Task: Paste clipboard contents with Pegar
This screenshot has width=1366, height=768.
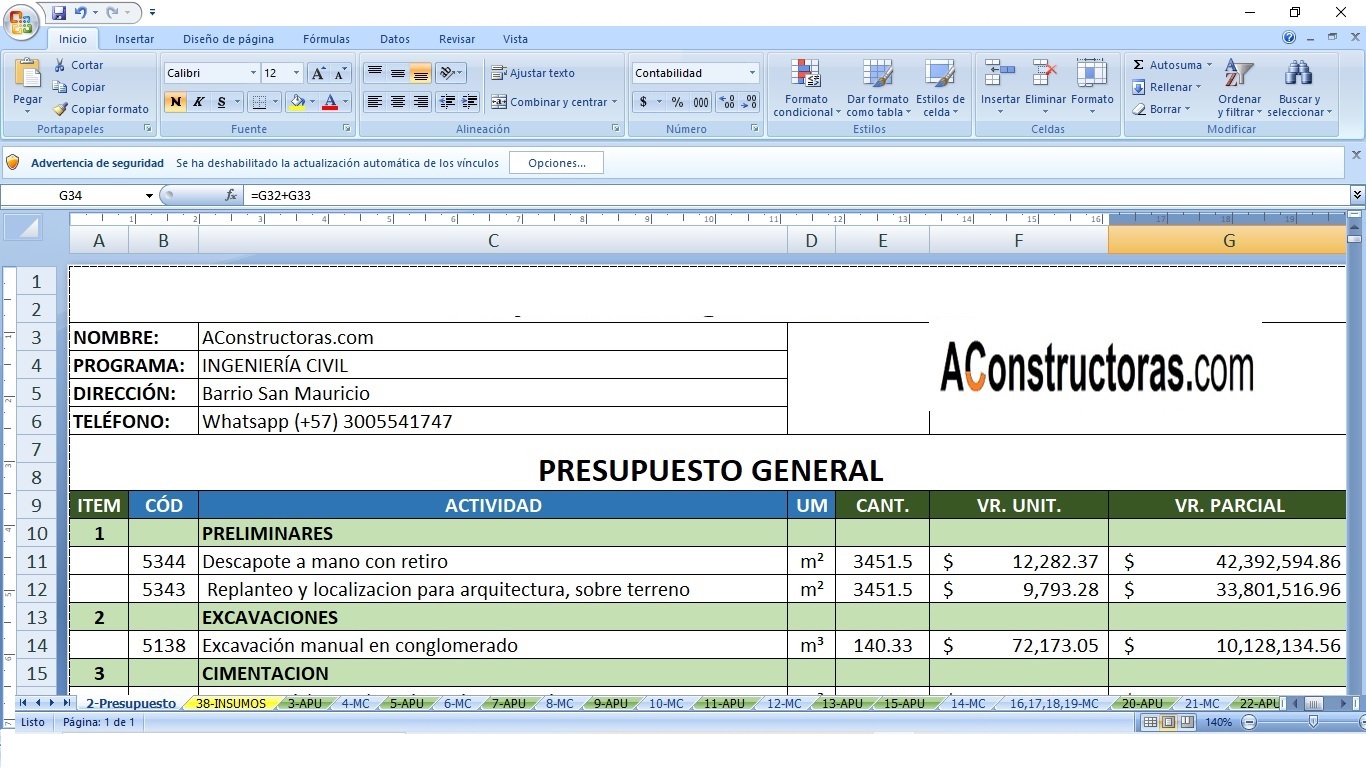Action: [27, 85]
